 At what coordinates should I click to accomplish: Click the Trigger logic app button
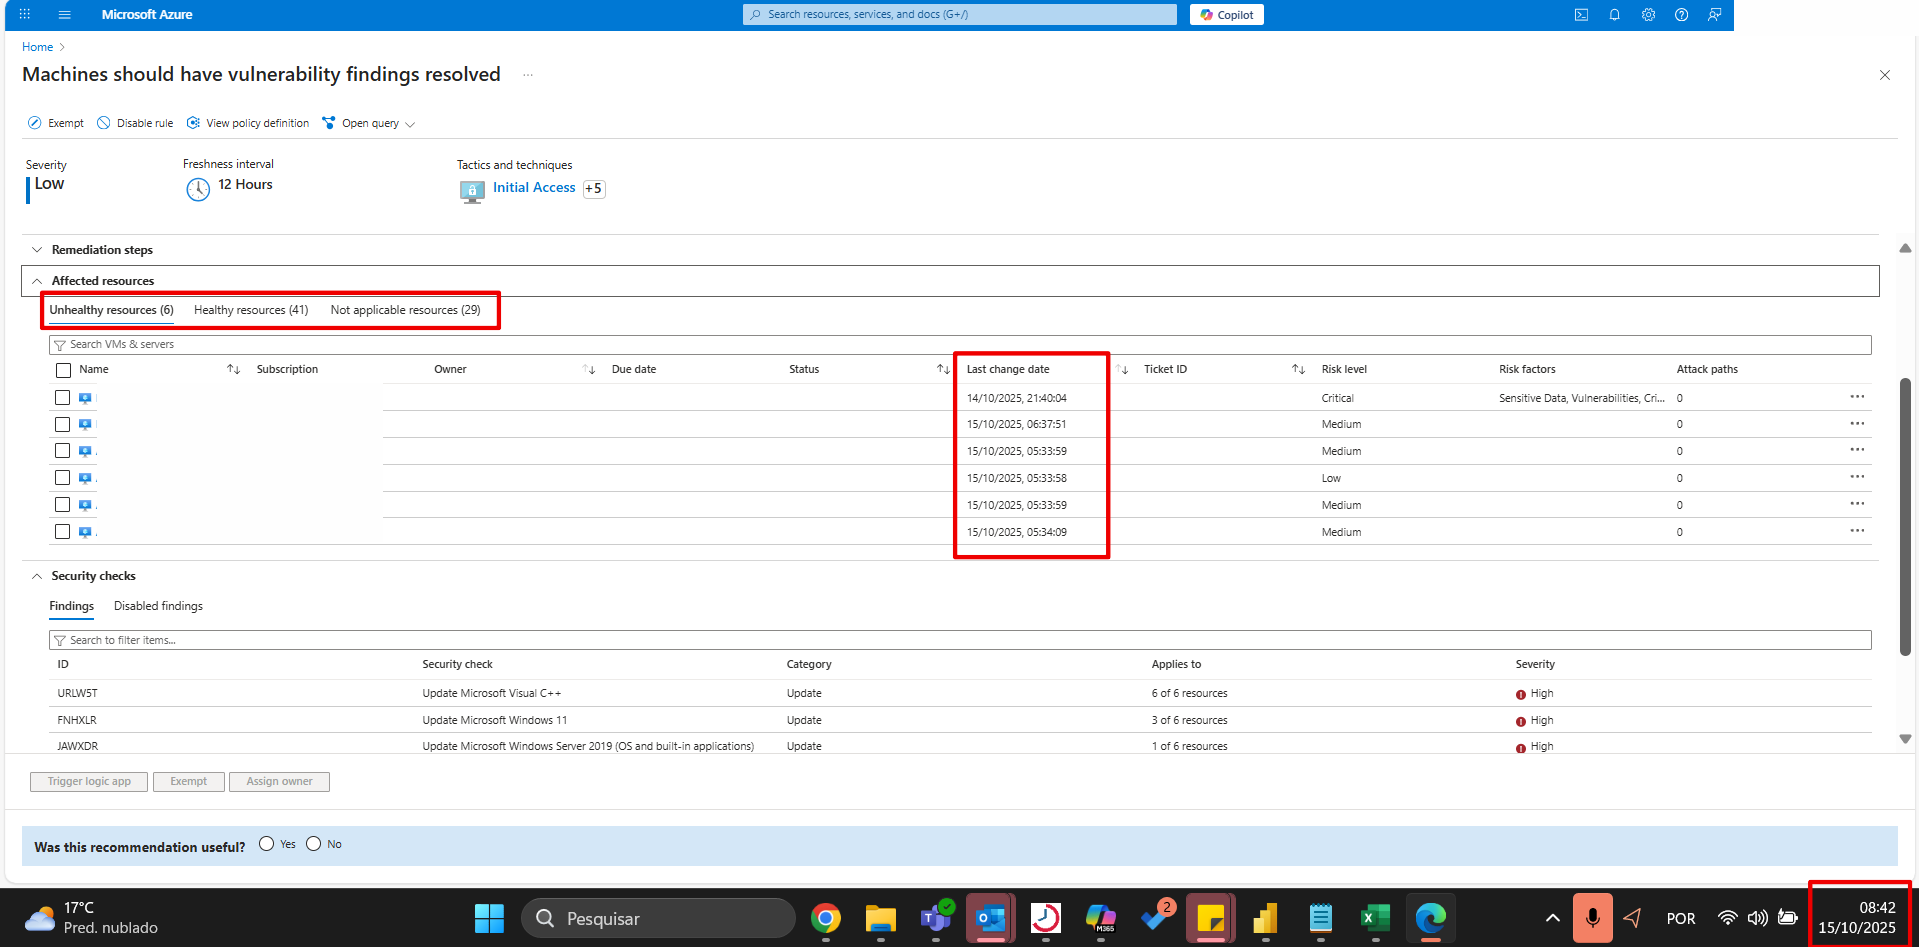[89, 782]
